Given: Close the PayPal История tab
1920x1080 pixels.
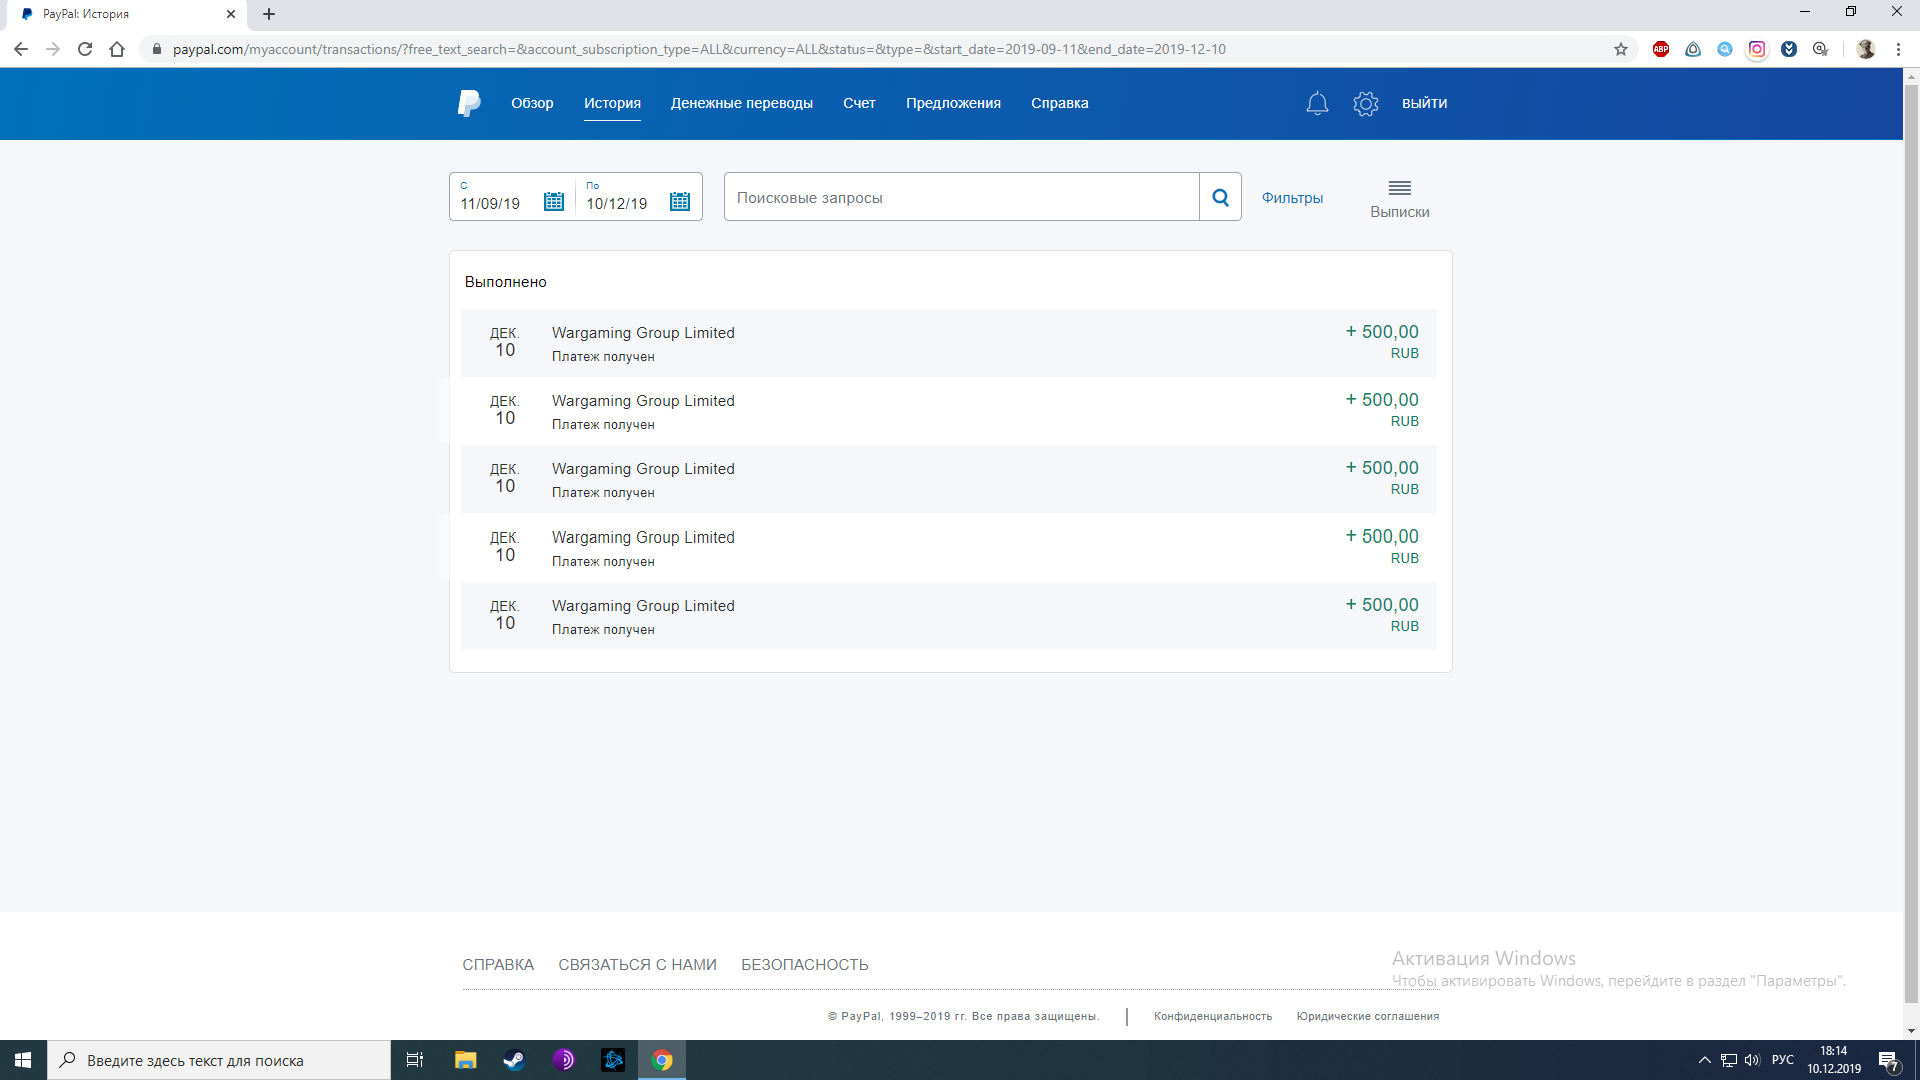Looking at the screenshot, I should click(231, 14).
